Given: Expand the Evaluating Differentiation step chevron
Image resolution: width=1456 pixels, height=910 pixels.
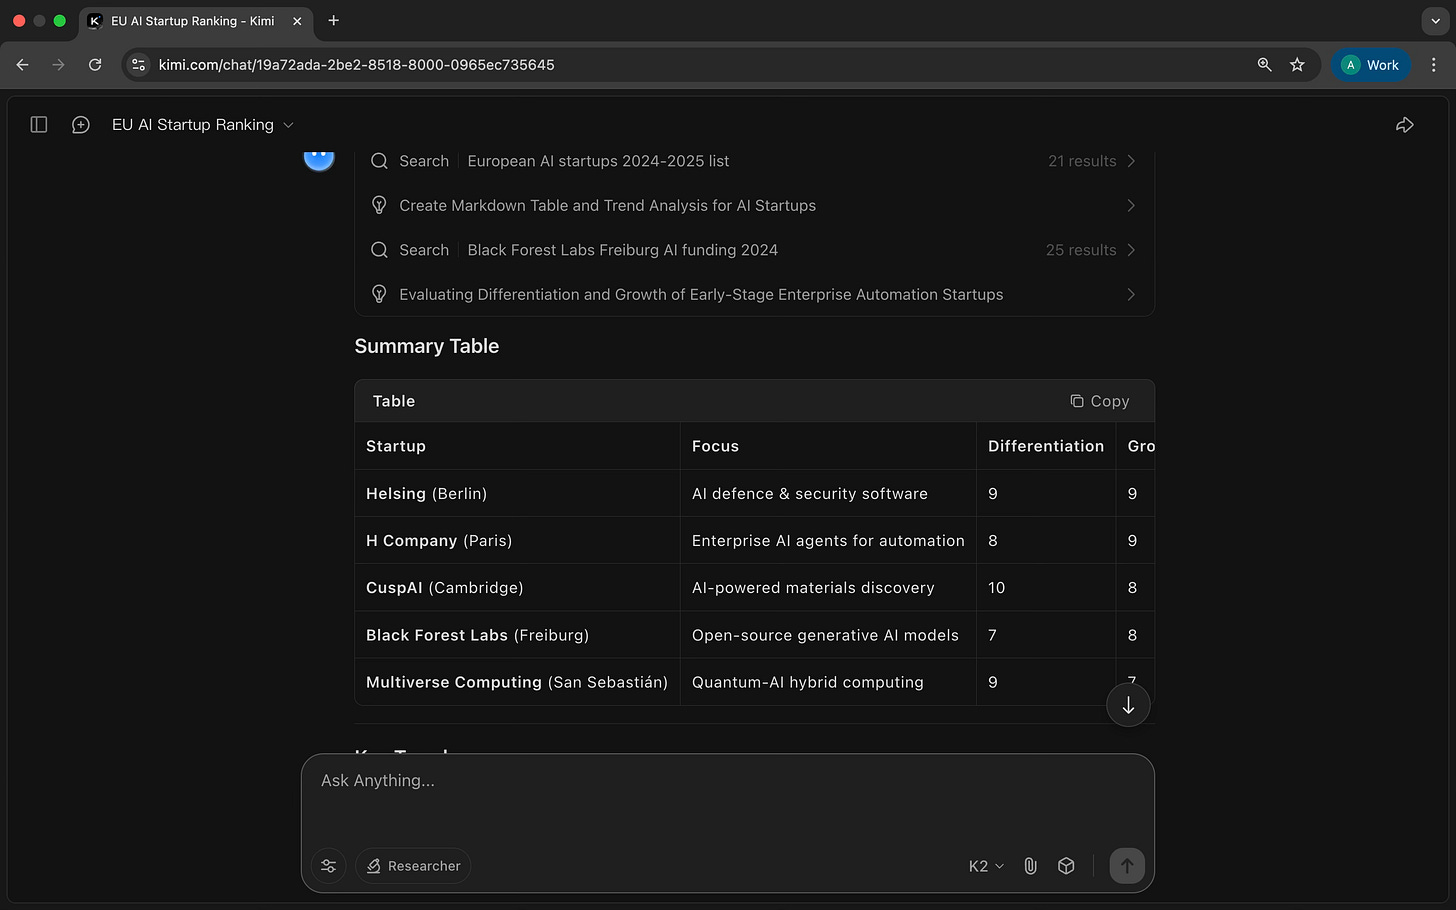Looking at the screenshot, I should click(1131, 294).
